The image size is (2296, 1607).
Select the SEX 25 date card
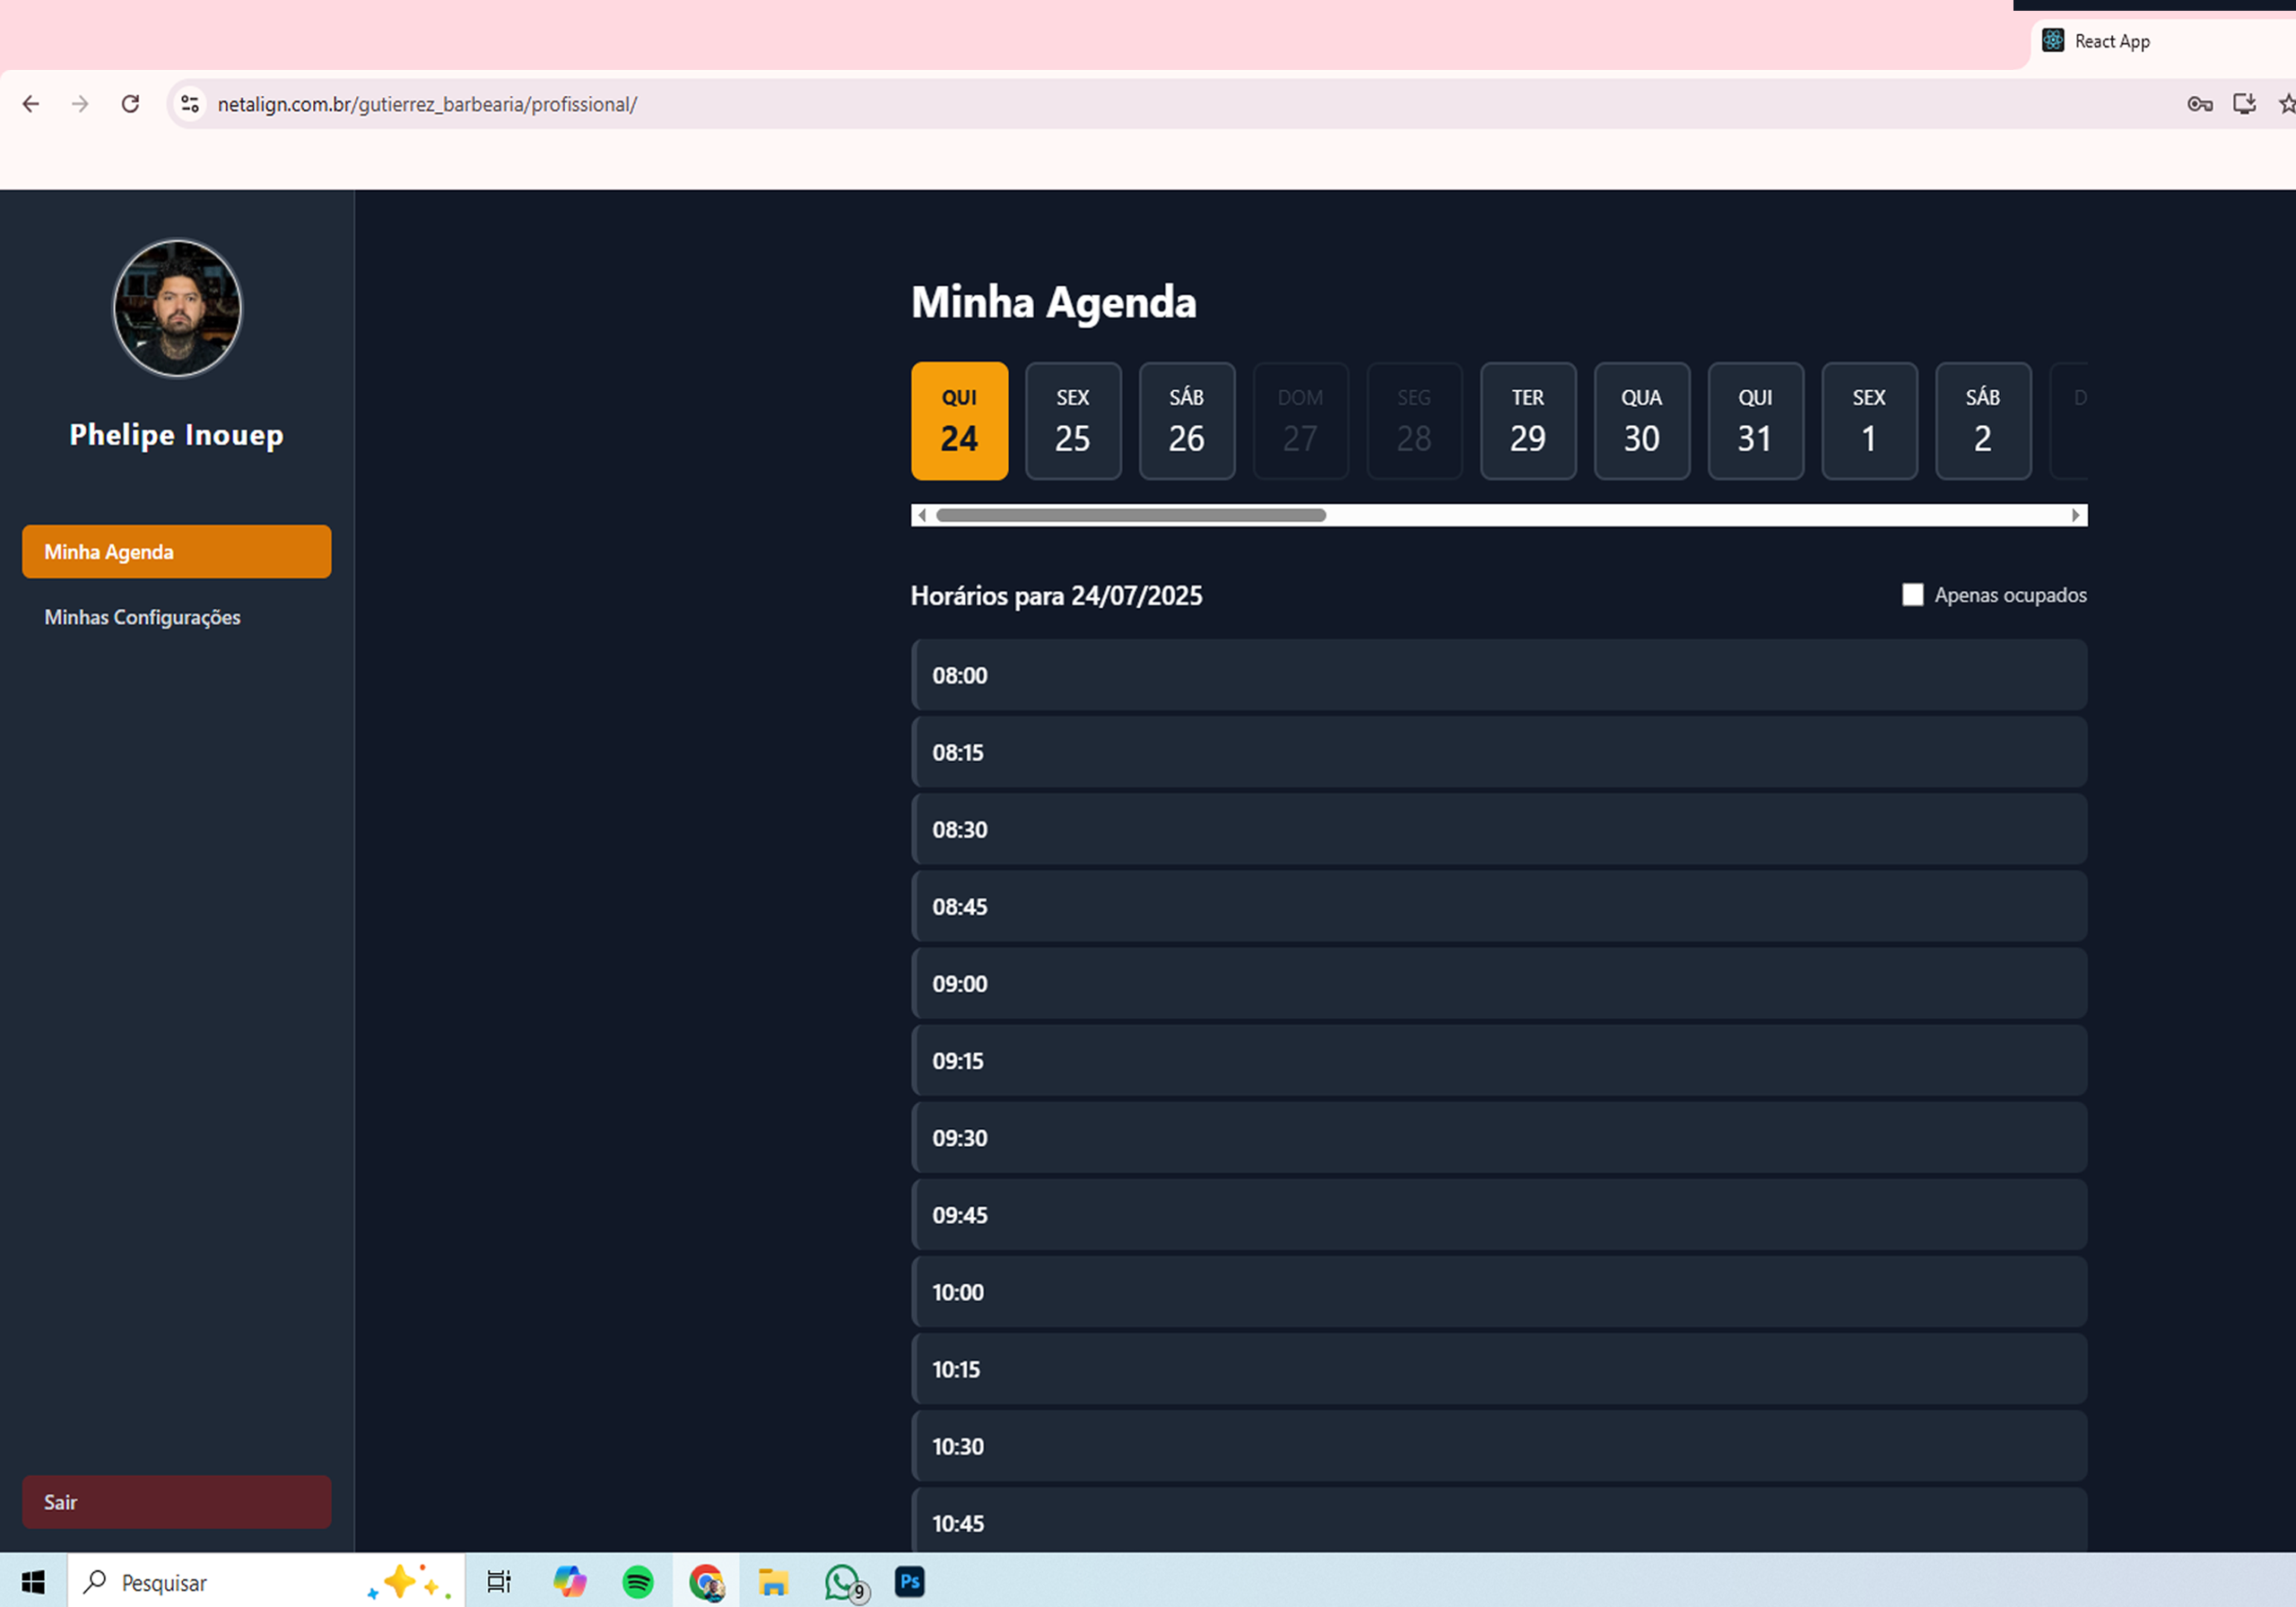1073,421
